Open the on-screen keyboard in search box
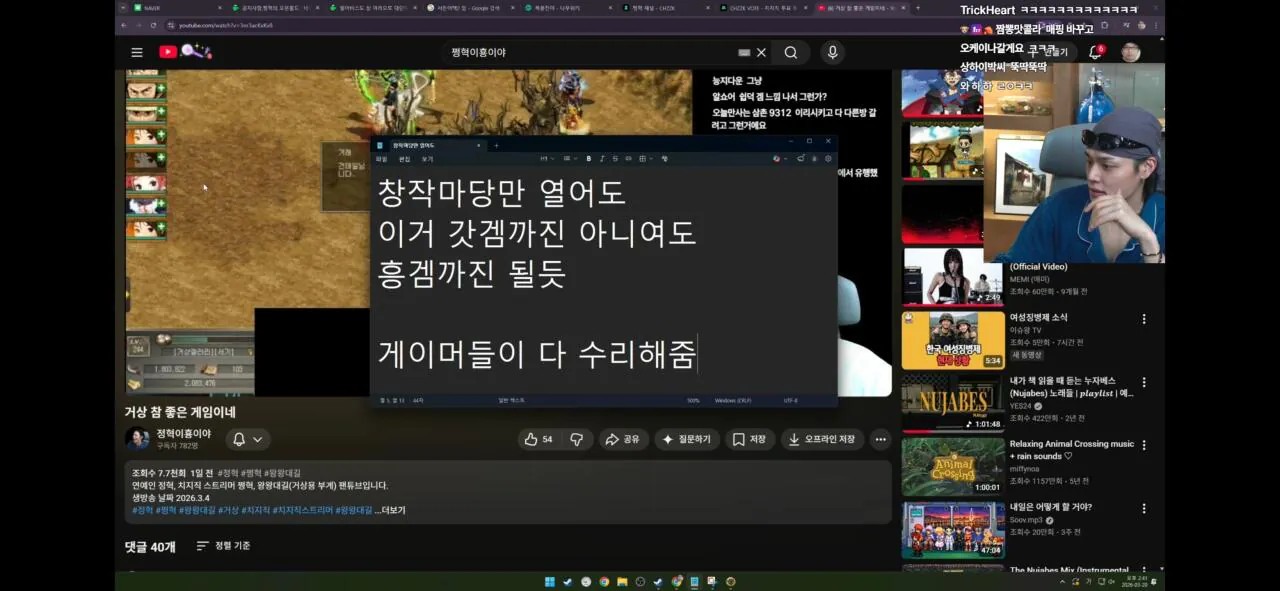 click(x=744, y=52)
